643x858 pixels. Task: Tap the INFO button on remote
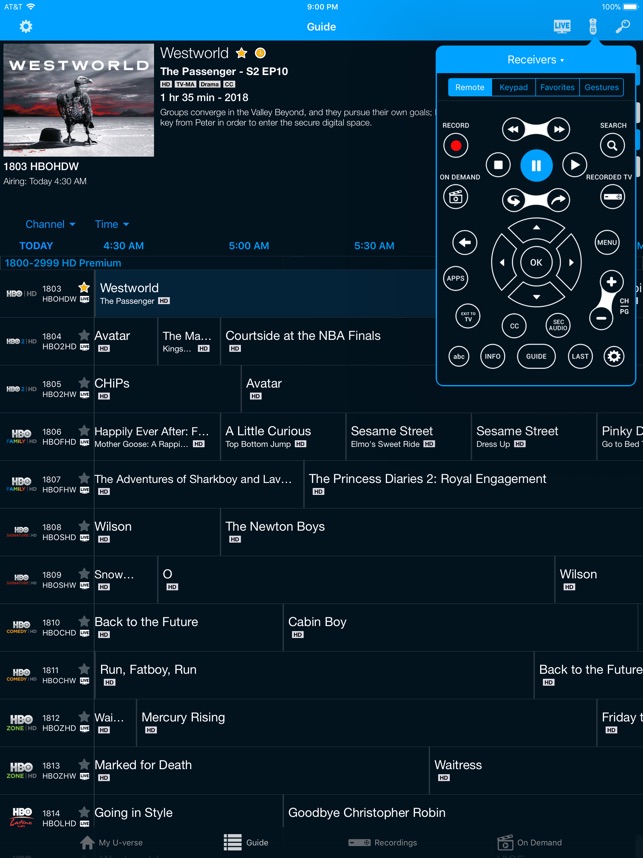tap(493, 356)
